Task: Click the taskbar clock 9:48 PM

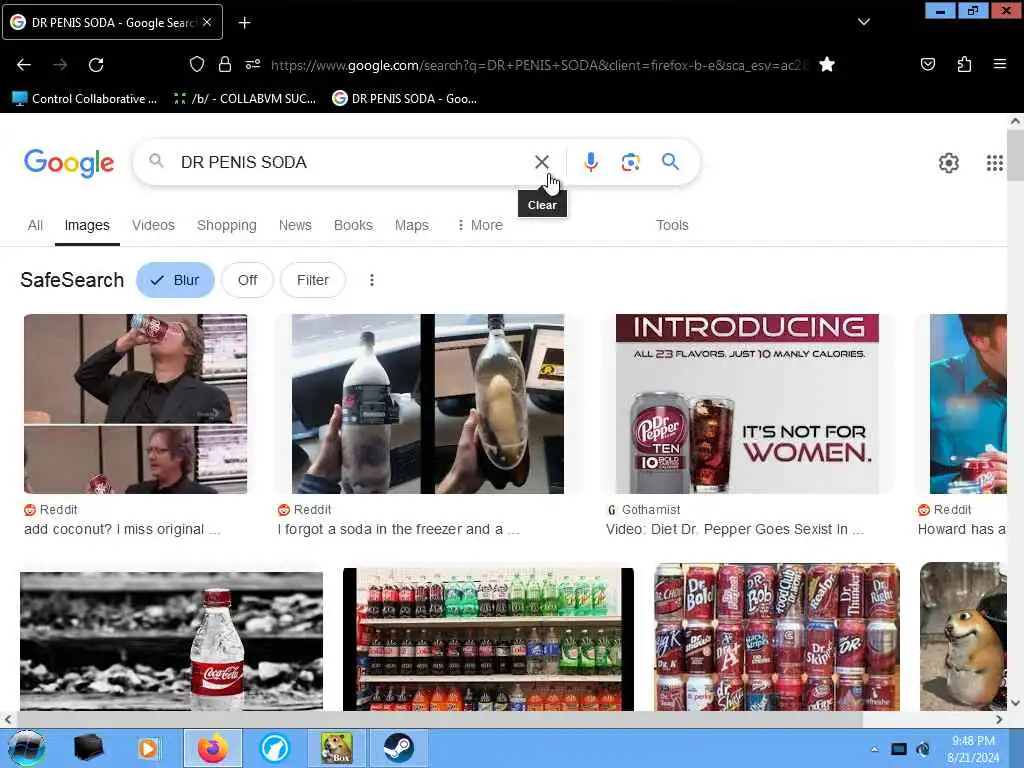Action: click(x=972, y=749)
